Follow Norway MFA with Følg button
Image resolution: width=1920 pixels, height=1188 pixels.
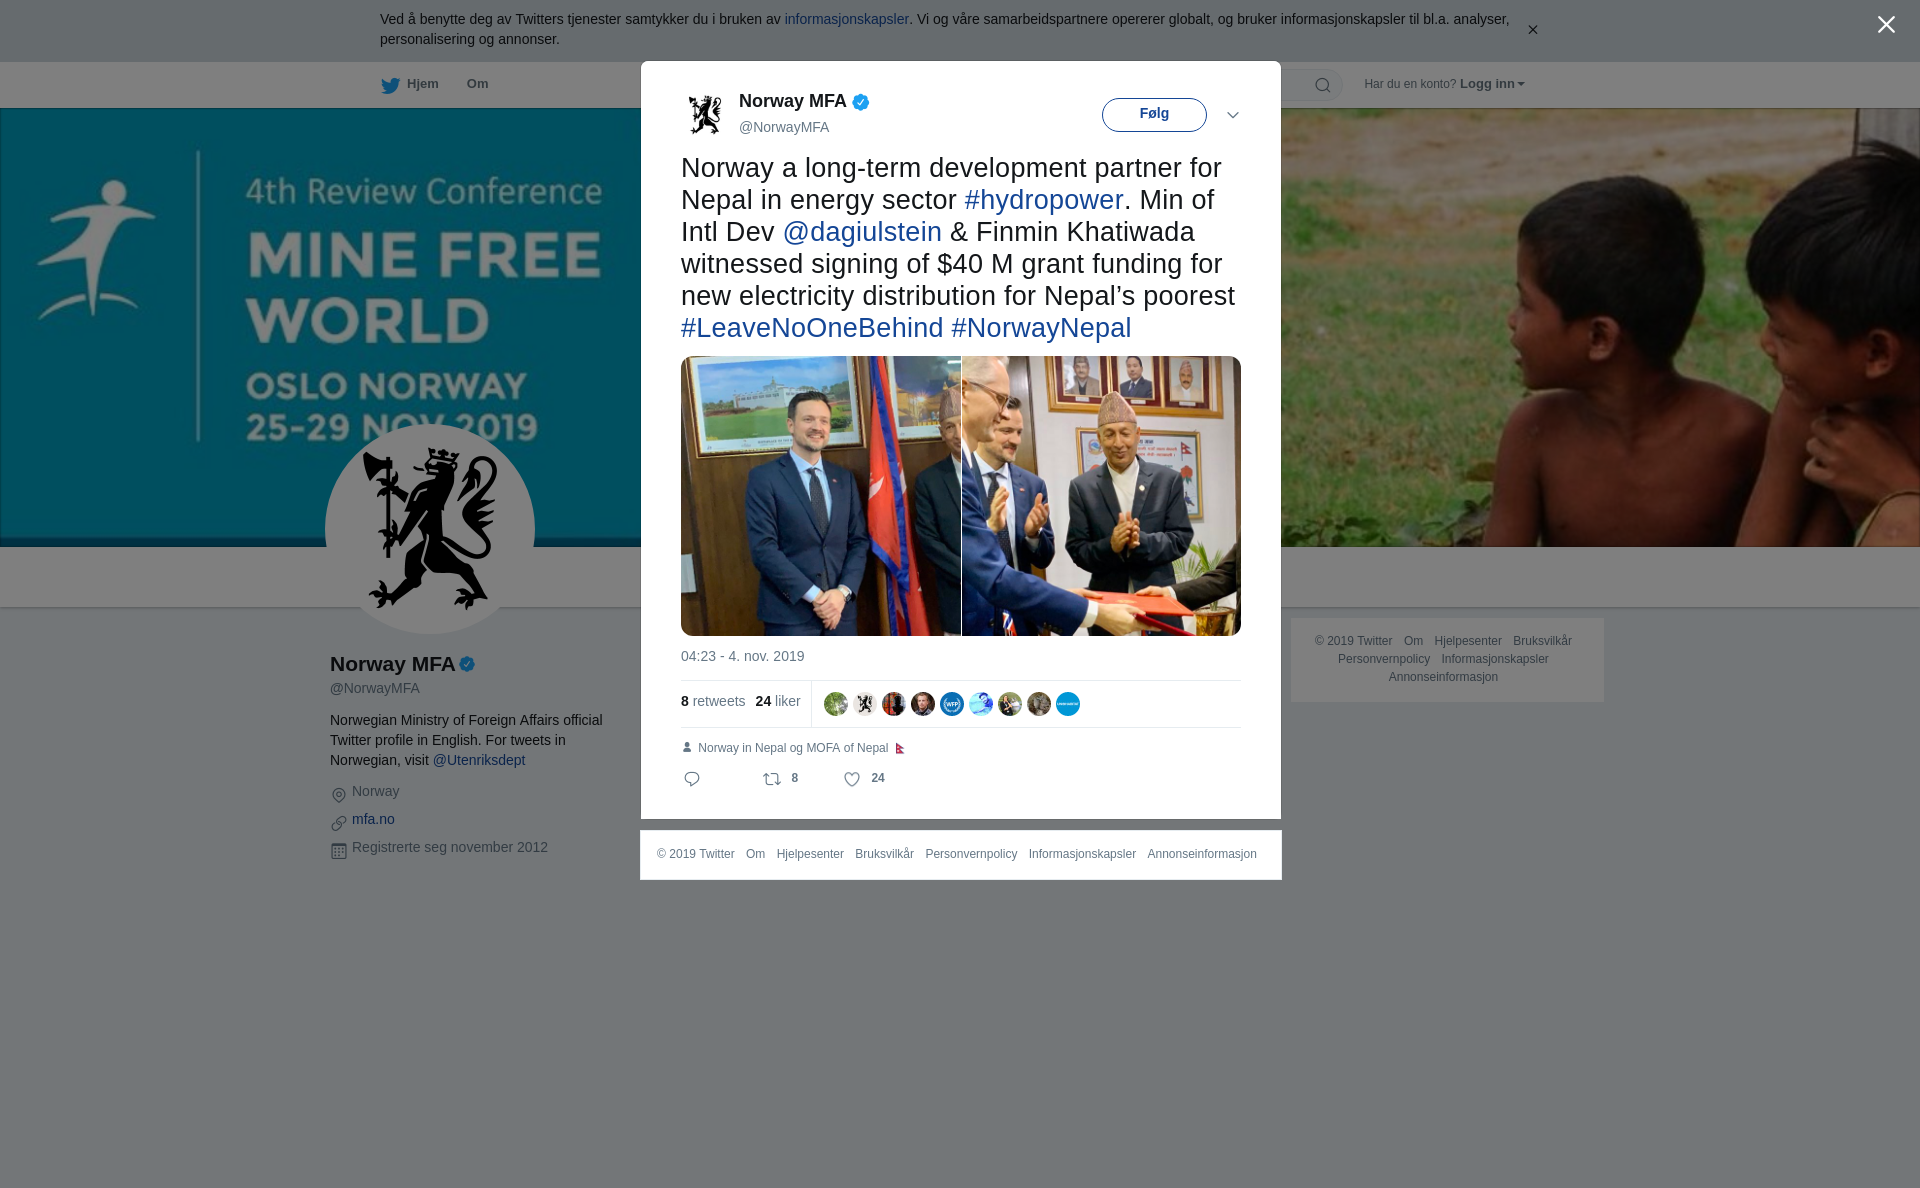1154,114
